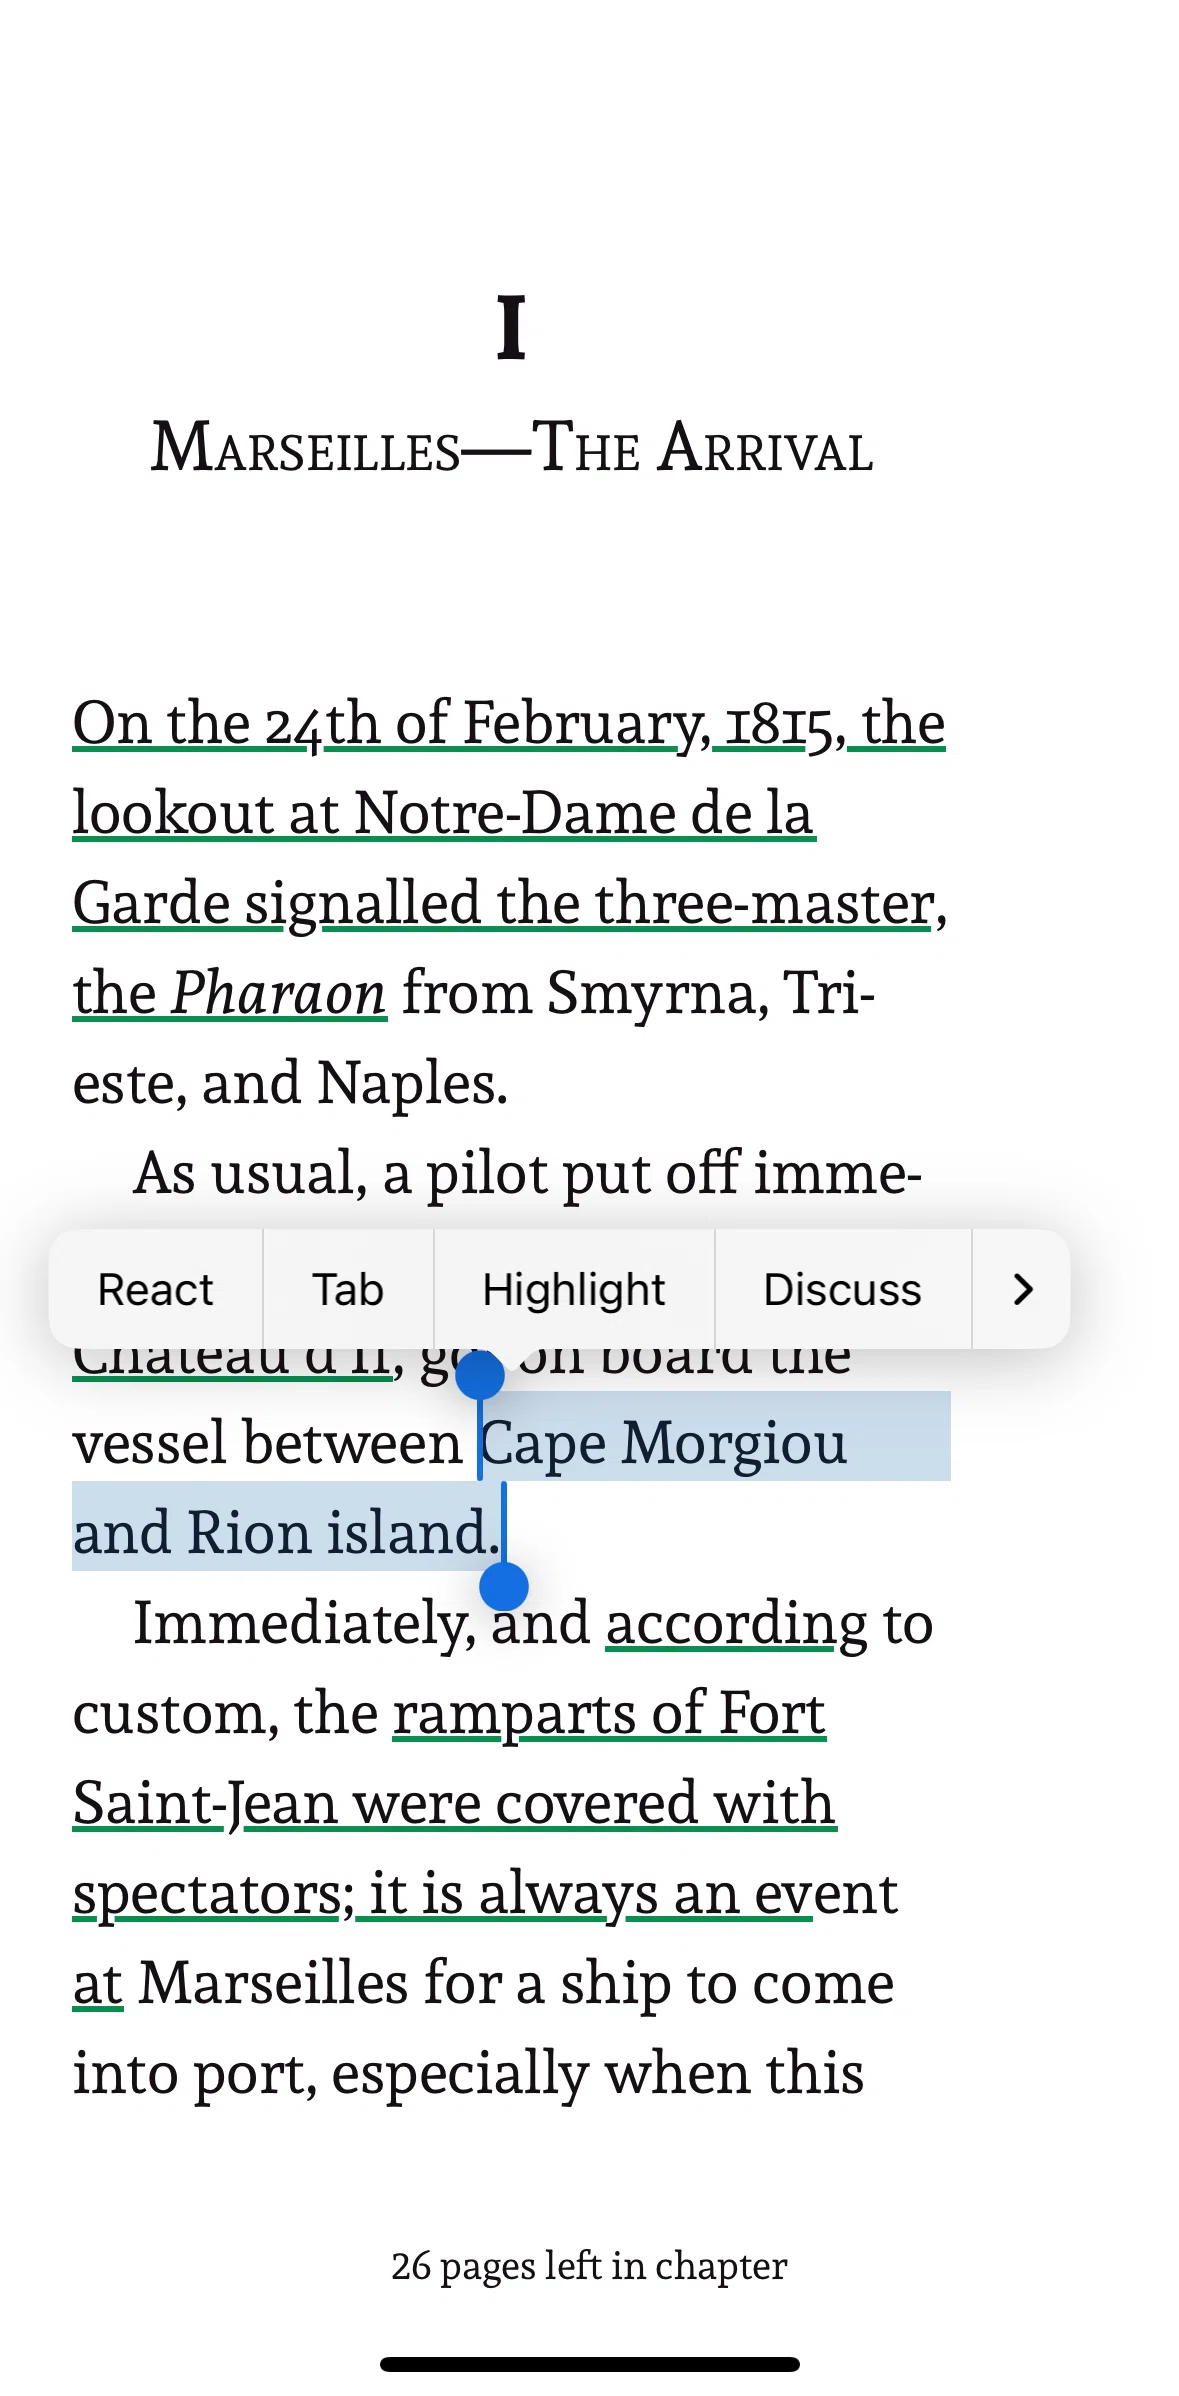This screenshot has height=2396, width=1179.
Task: Tap the underlined "ramparts of Fort" highlight
Action: coord(609,1713)
